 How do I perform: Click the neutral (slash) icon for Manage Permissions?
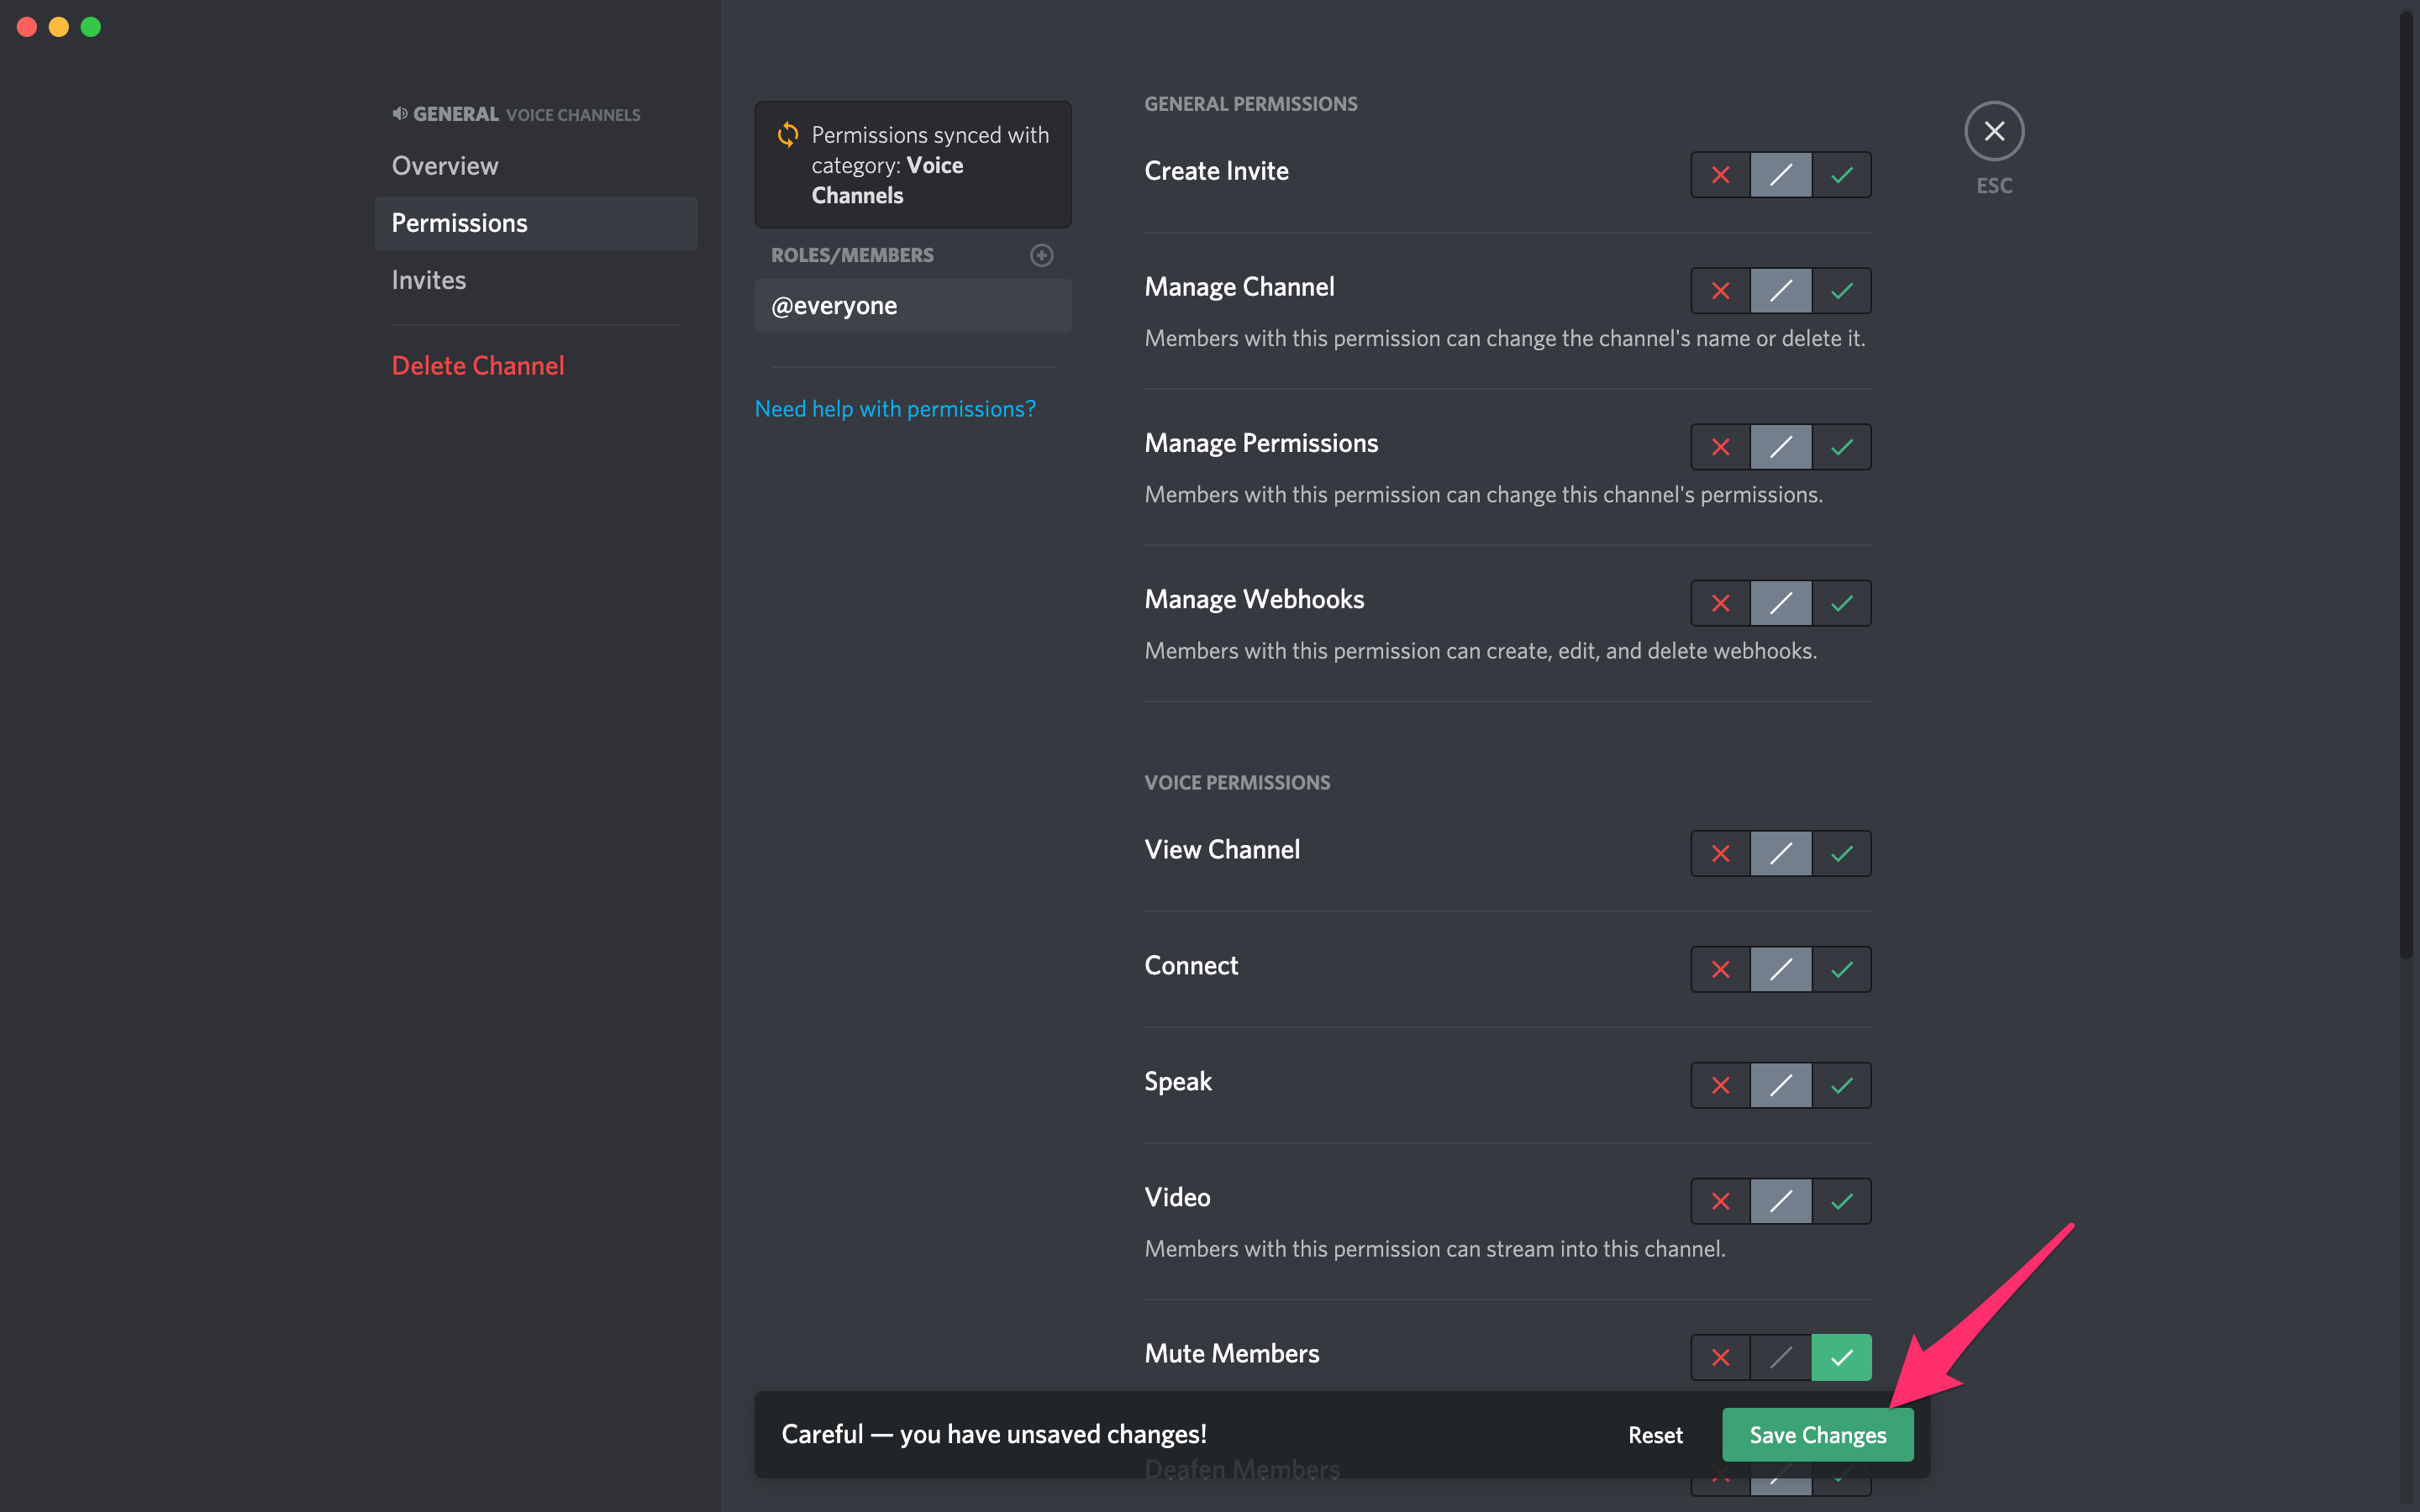pyautogui.click(x=1781, y=446)
